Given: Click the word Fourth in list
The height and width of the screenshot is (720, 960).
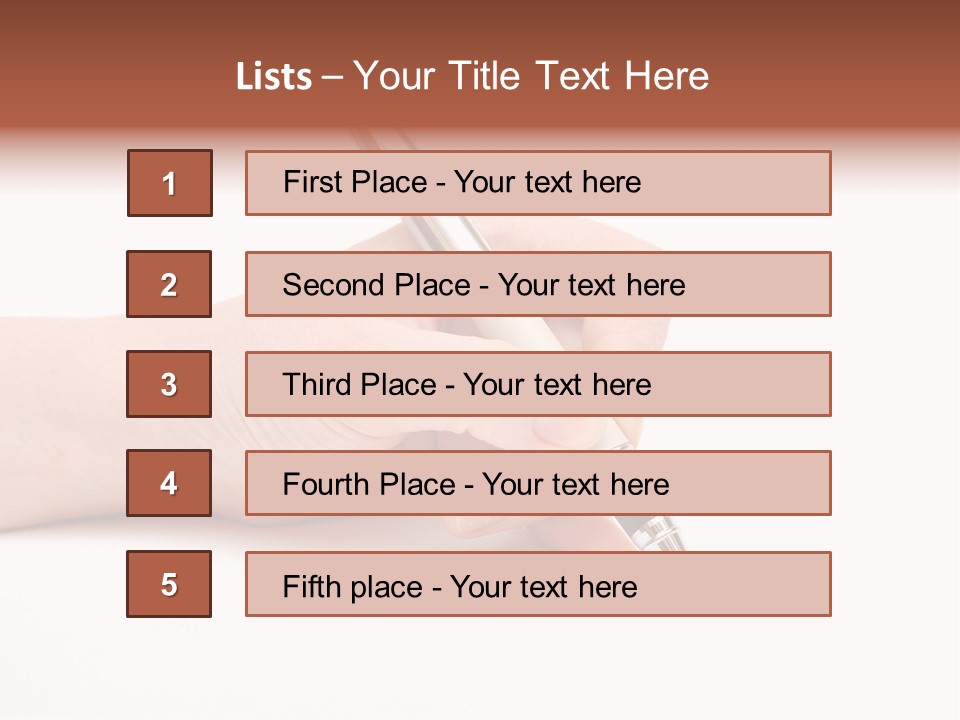Looking at the screenshot, I should [x=325, y=485].
